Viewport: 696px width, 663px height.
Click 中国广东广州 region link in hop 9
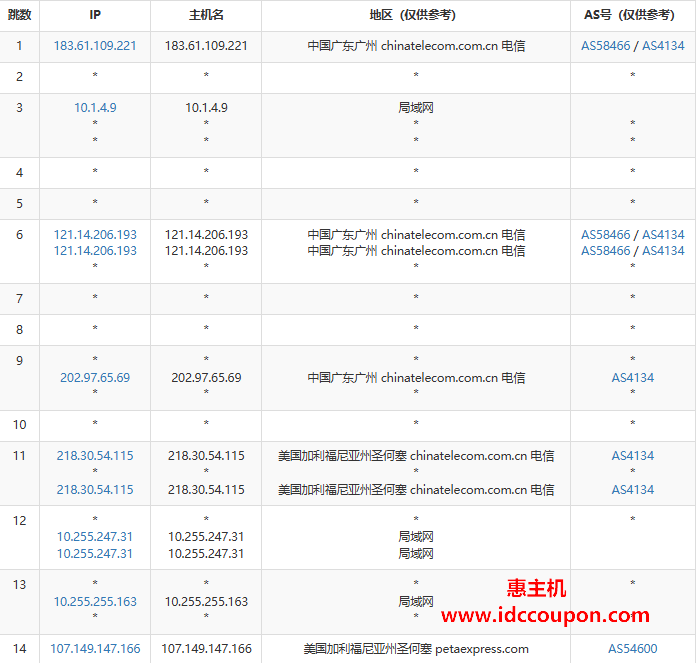342,378
